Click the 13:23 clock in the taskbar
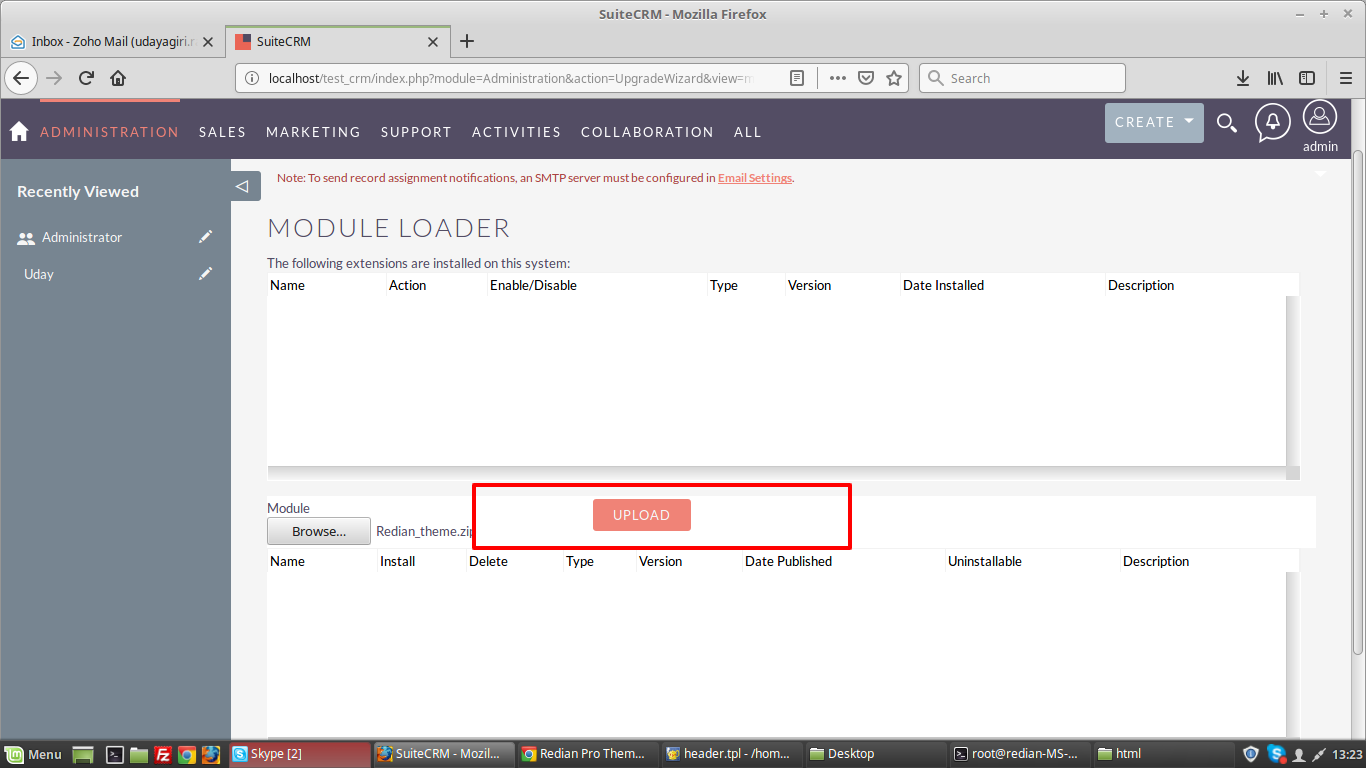The image size is (1366, 768). click(1348, 755)
